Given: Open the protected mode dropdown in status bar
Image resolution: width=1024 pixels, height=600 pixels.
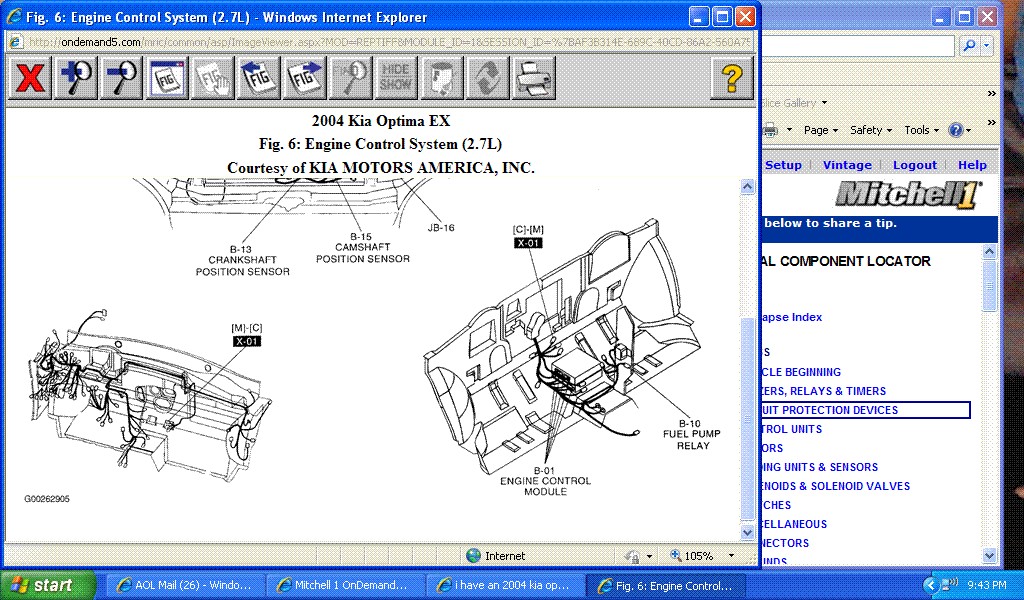Looking at the screenshot, I should point(649,556).
